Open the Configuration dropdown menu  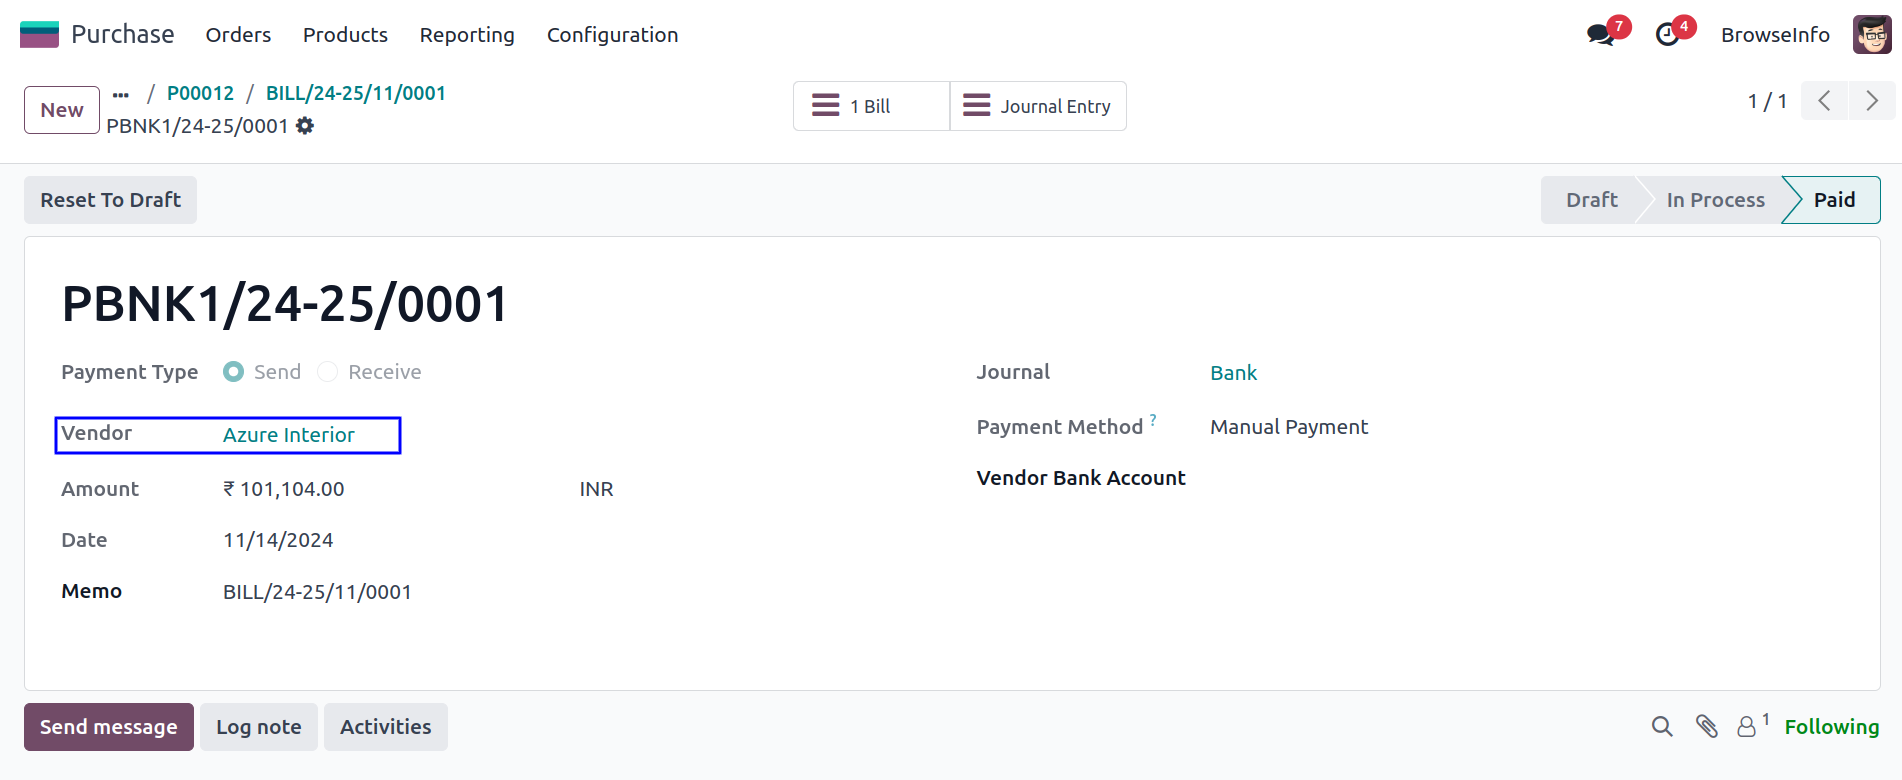[x=612, y=35]
